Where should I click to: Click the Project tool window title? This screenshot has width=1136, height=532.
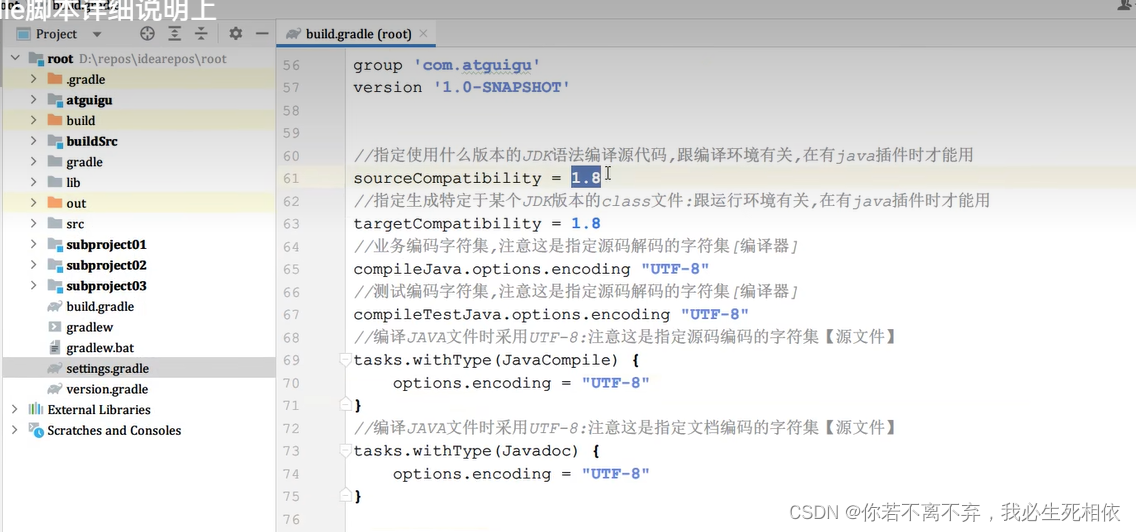click(57, 34)
